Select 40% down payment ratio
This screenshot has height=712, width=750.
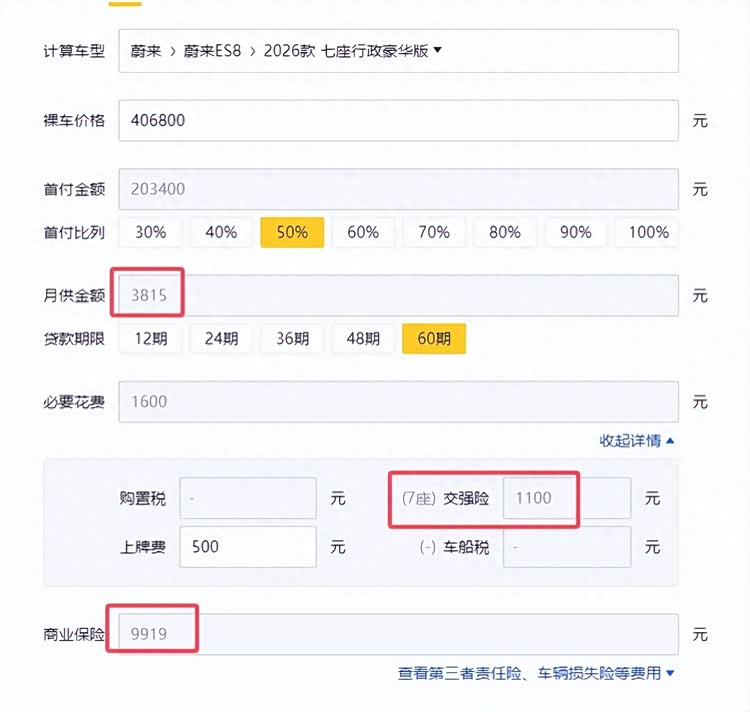pyautogui.click(x=221, y=232)
